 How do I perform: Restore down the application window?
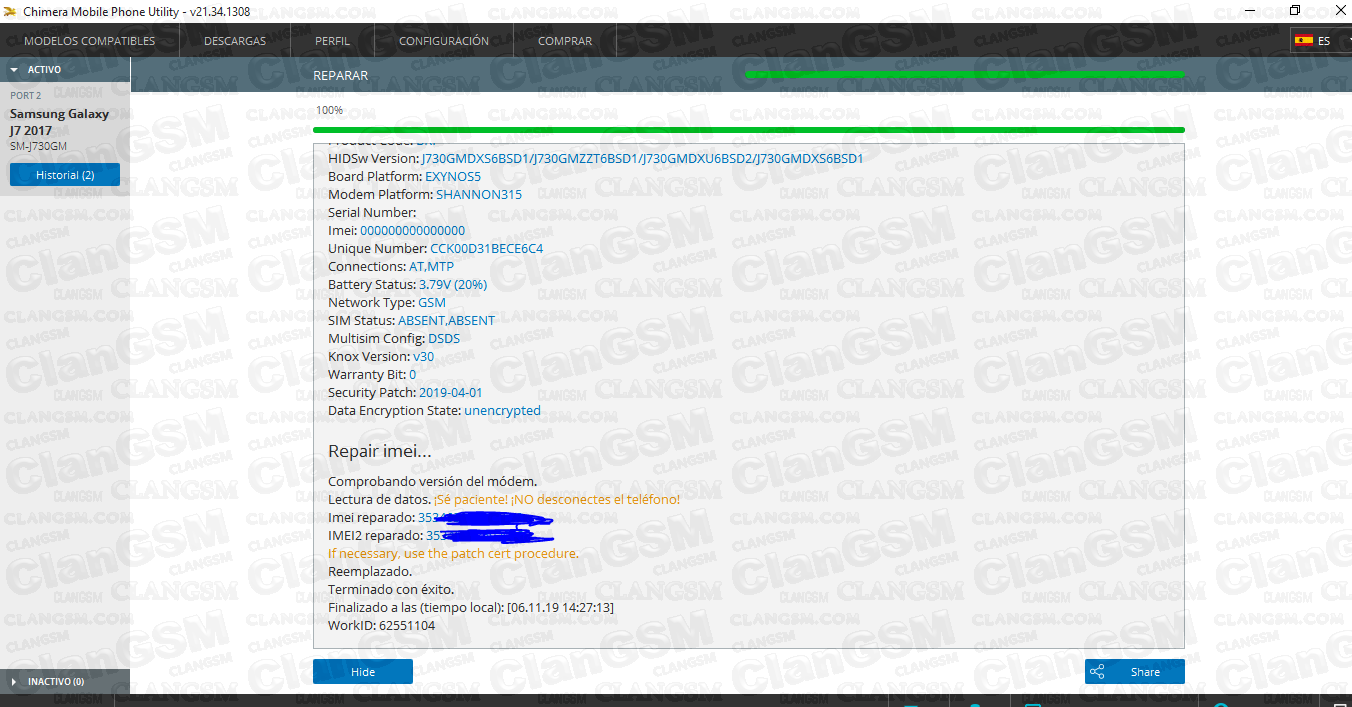tap(1295, 11)
